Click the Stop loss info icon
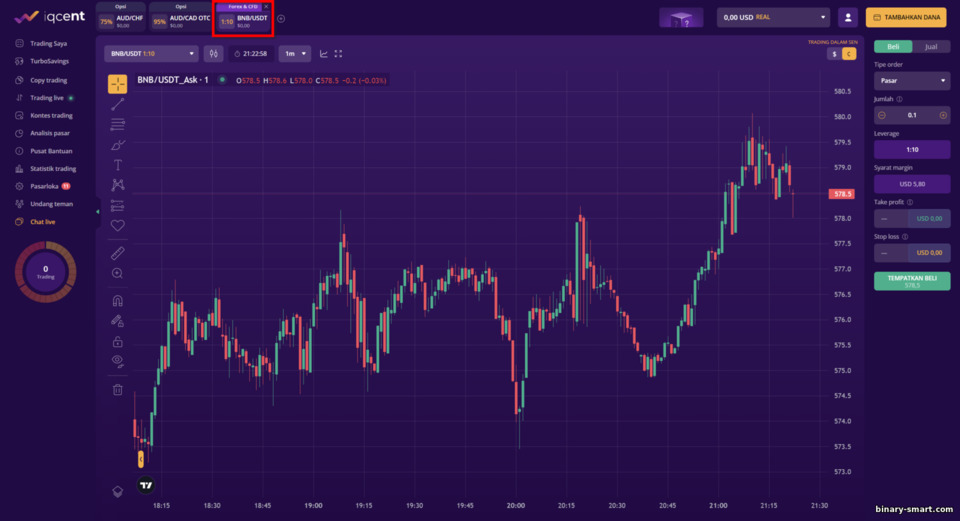The image size is (960, 521). [x=905, y=236]
